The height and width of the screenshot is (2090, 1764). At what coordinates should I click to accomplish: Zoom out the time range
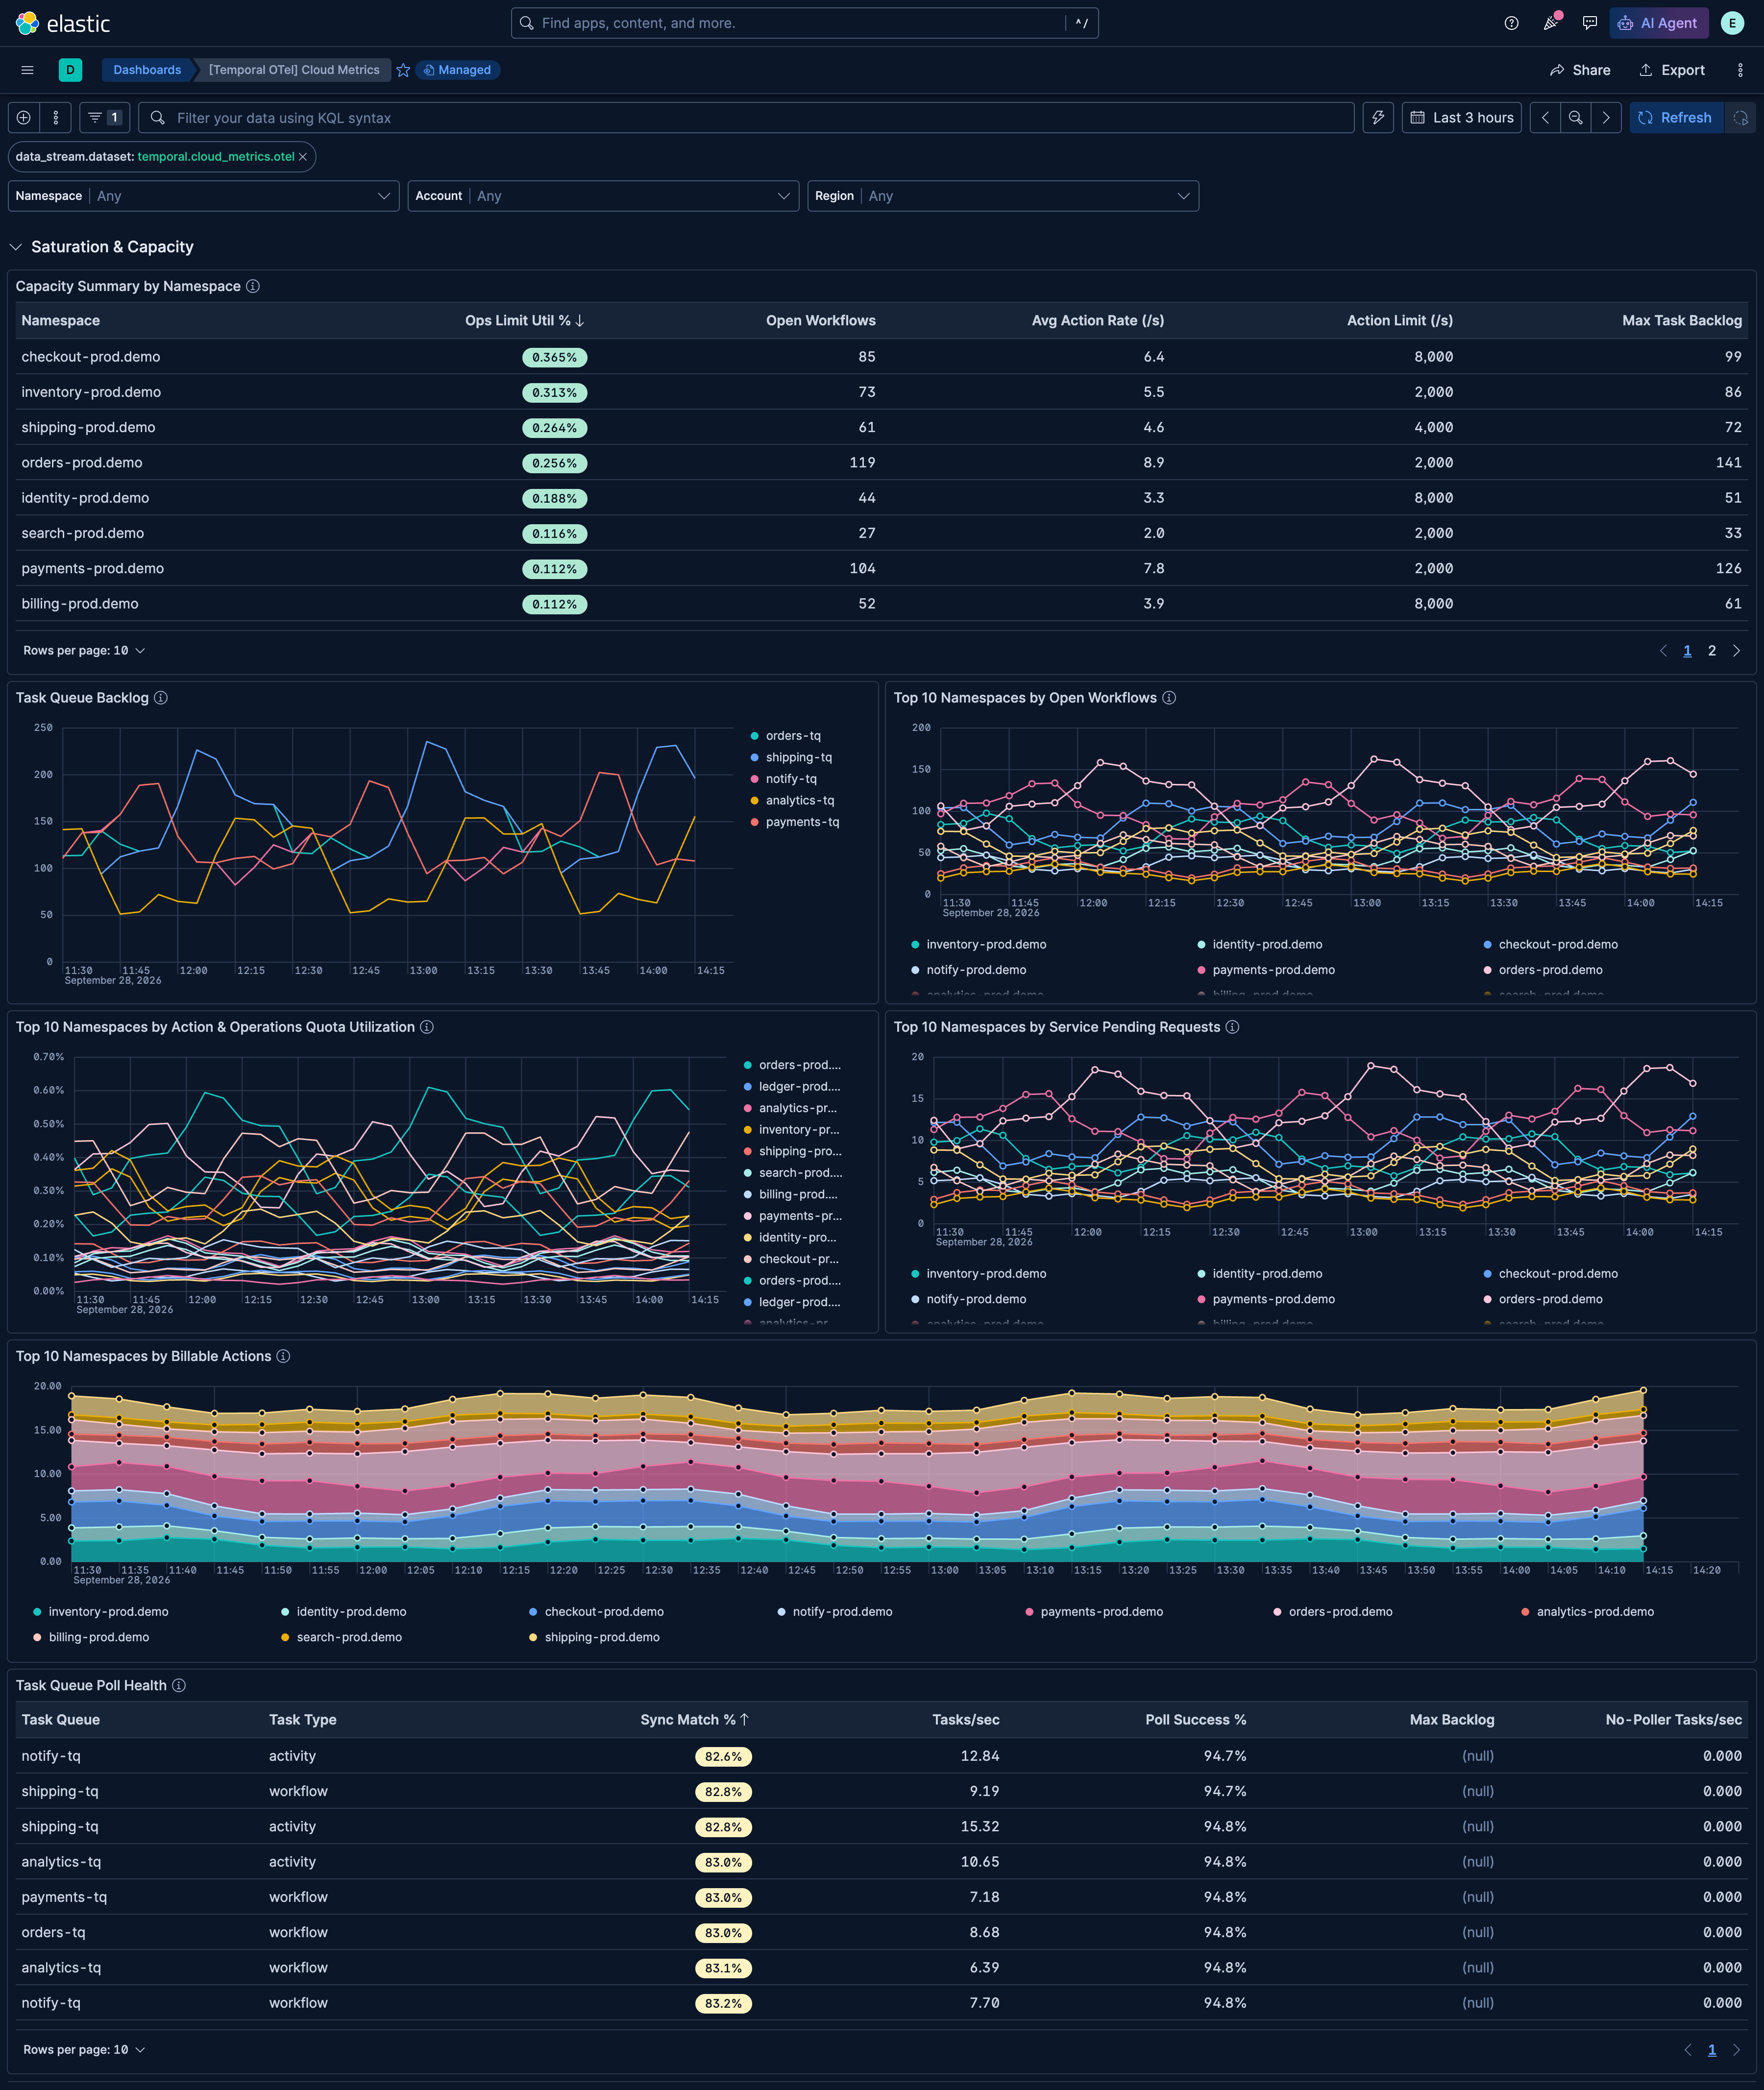pyautogui.click(x=1575, y=118)
